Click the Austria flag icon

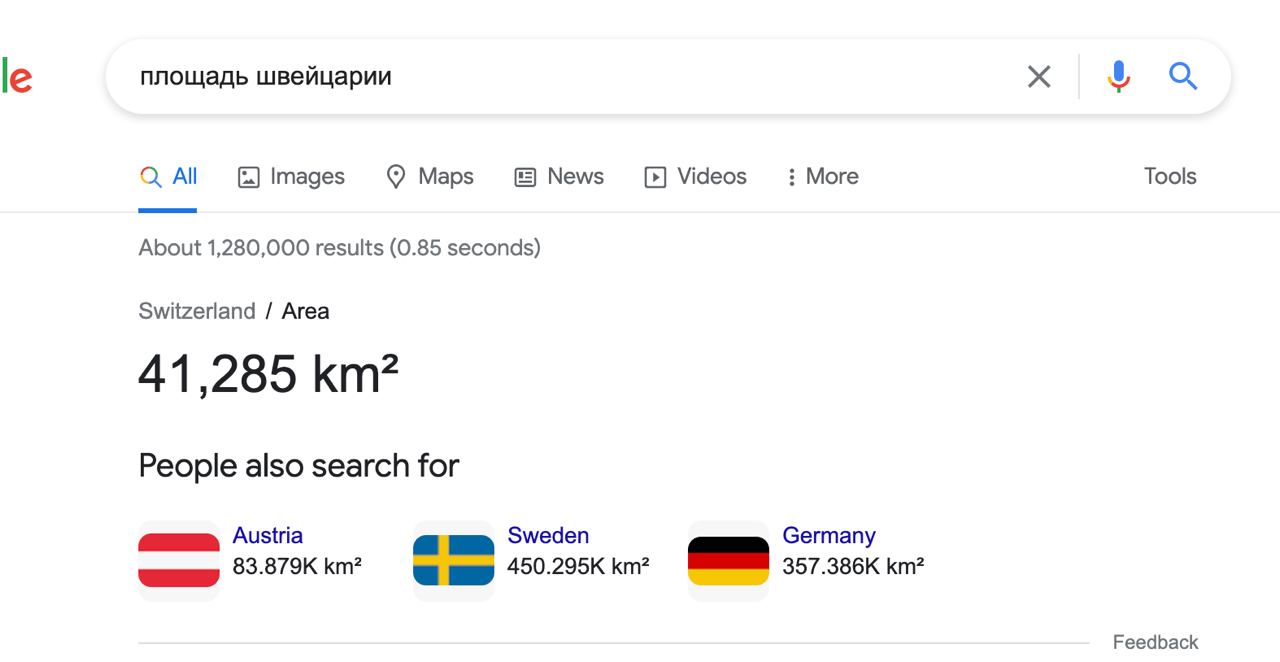click(x=179, y=560)
